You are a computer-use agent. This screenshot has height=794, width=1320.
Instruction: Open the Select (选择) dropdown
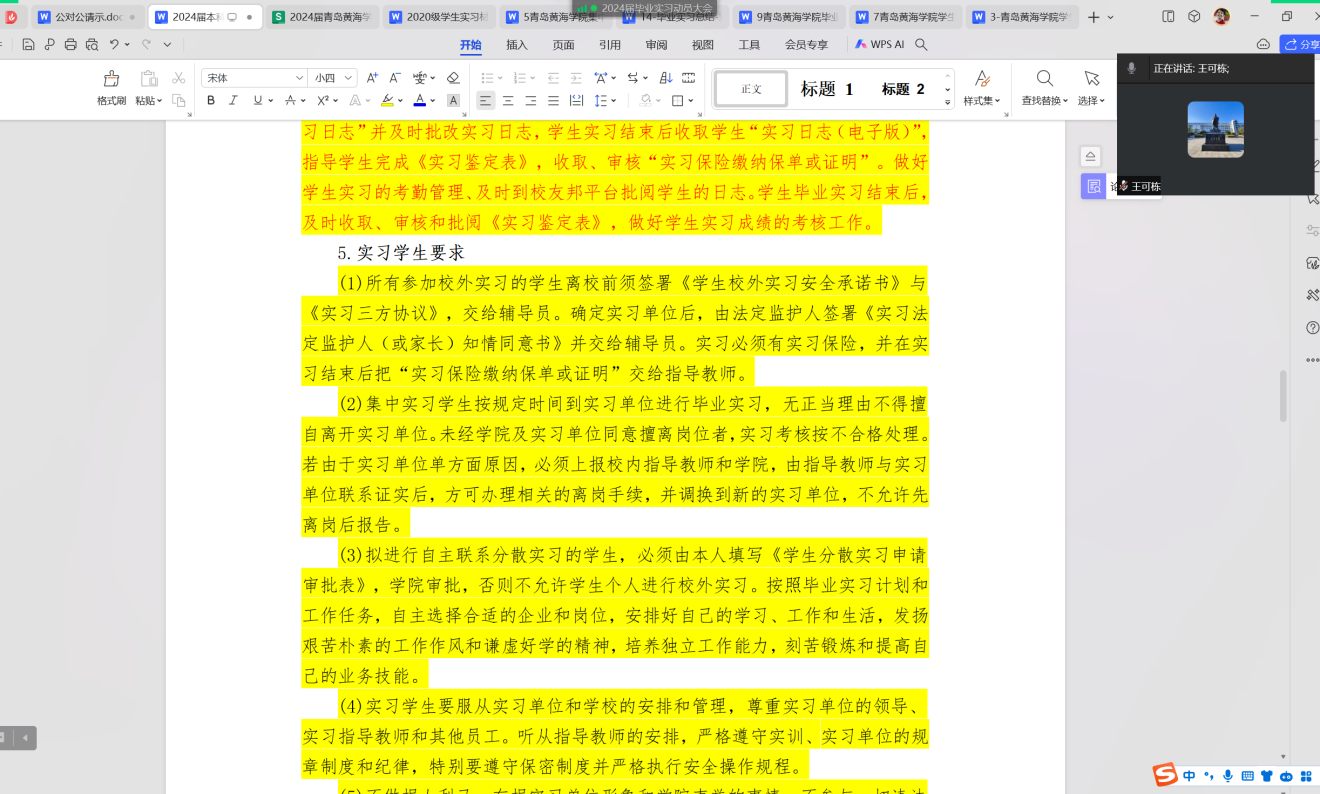point(1091,101)
